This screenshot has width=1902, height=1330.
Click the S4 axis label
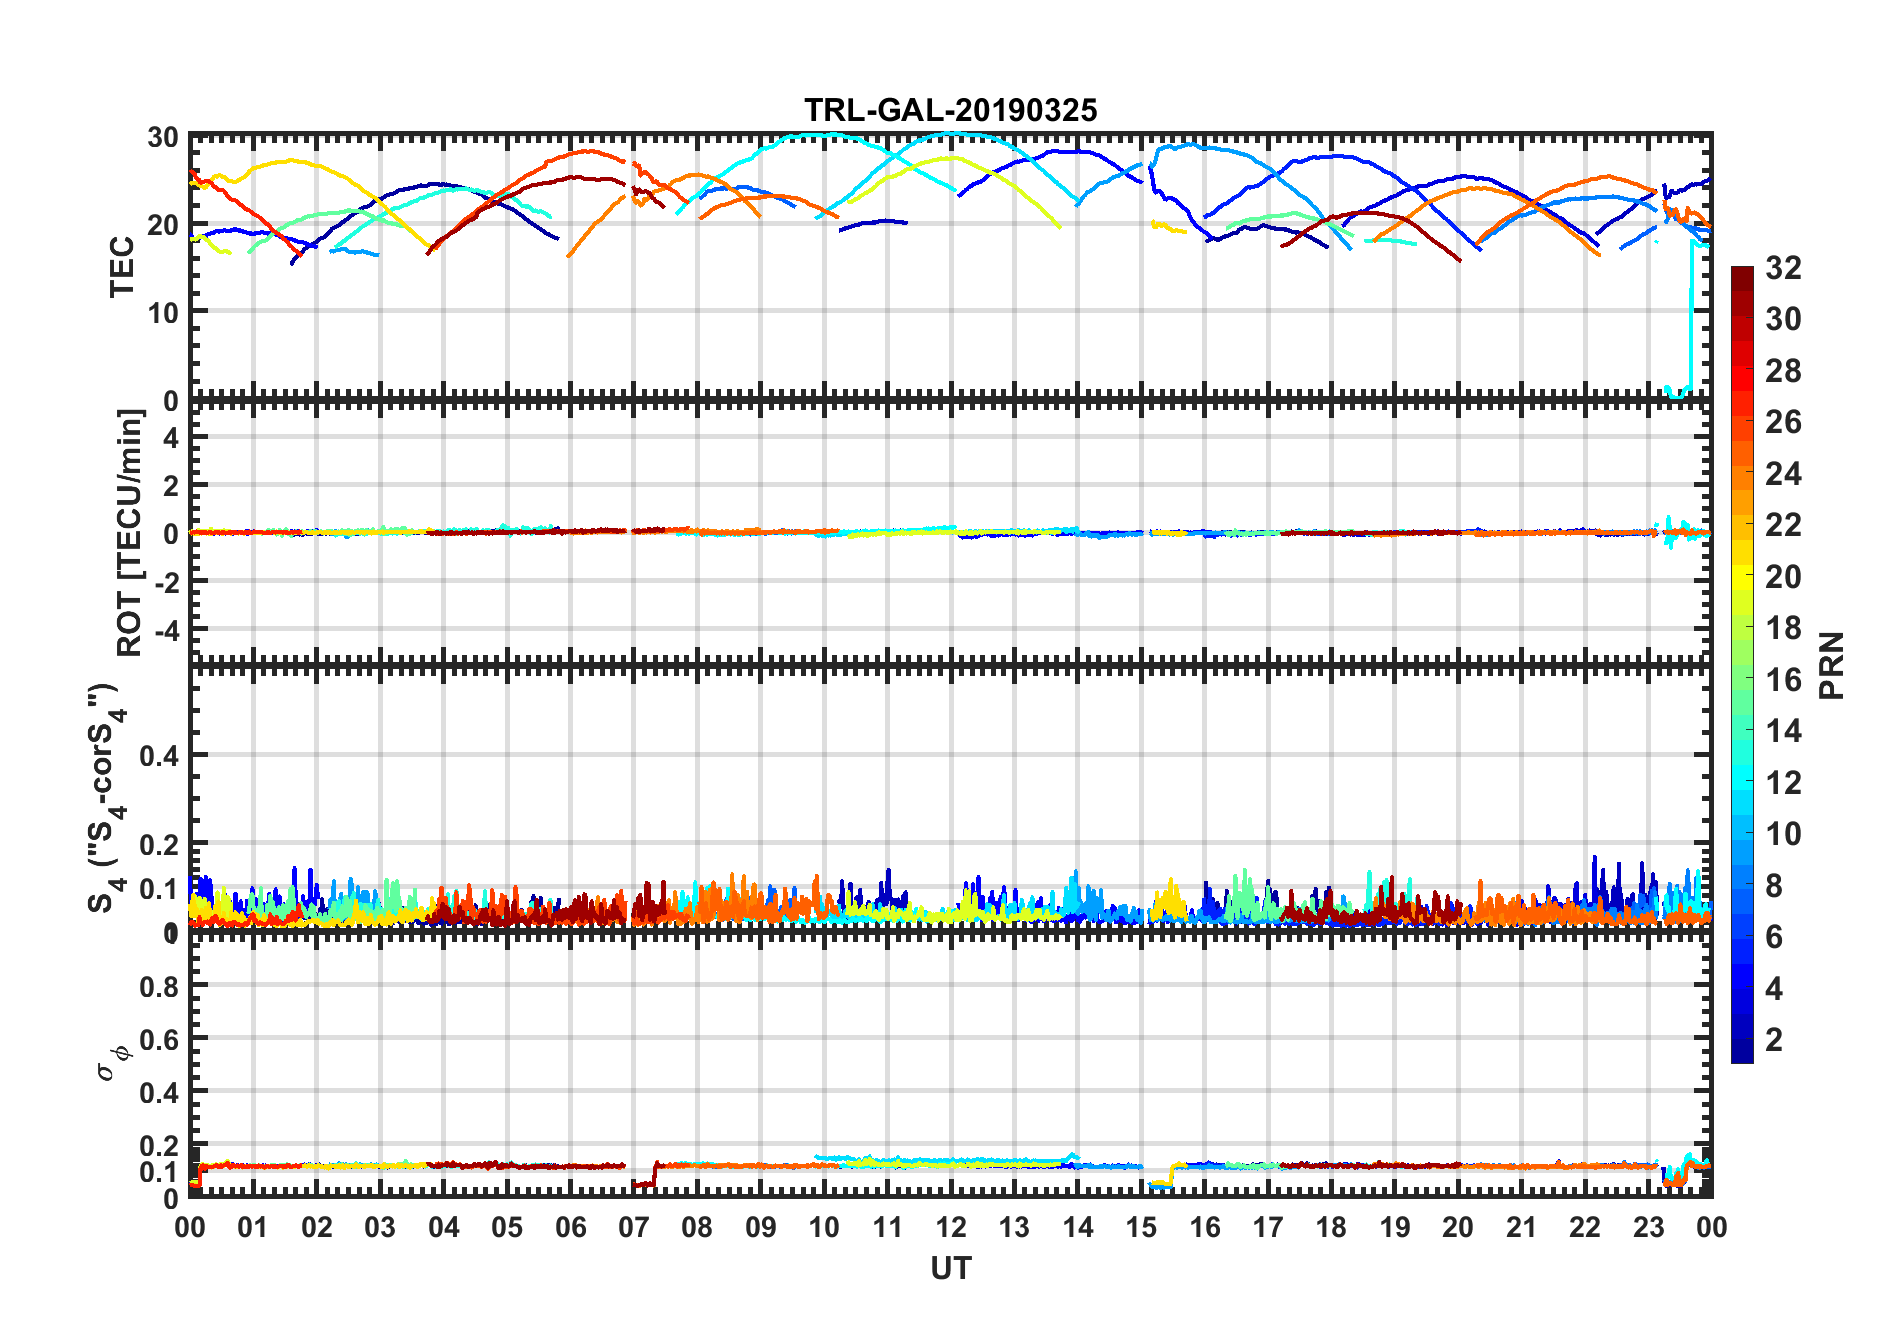coord(105,798)
